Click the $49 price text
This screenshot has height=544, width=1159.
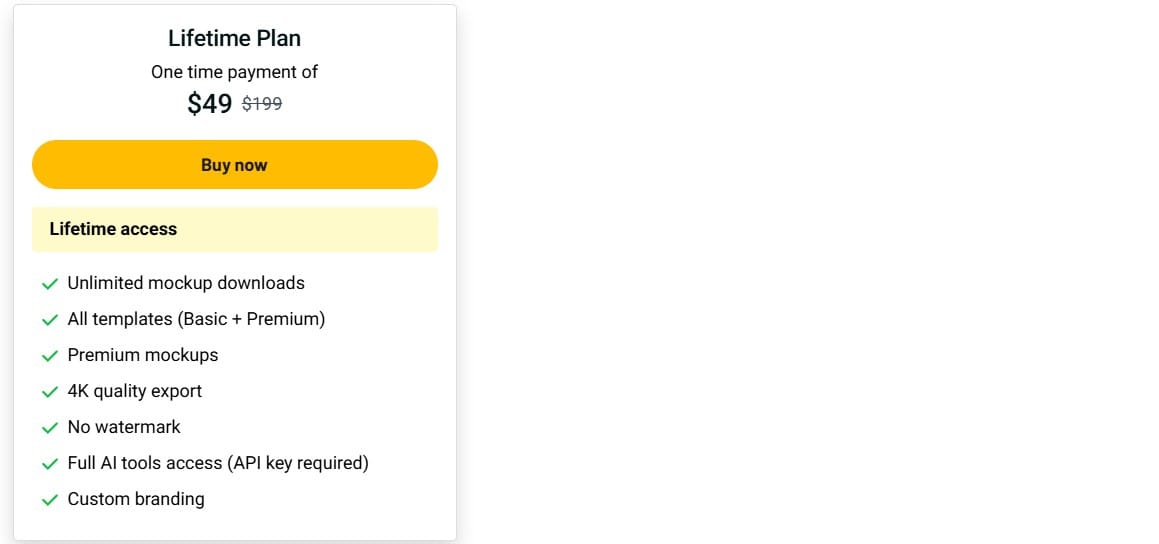(x=210, y=103)
